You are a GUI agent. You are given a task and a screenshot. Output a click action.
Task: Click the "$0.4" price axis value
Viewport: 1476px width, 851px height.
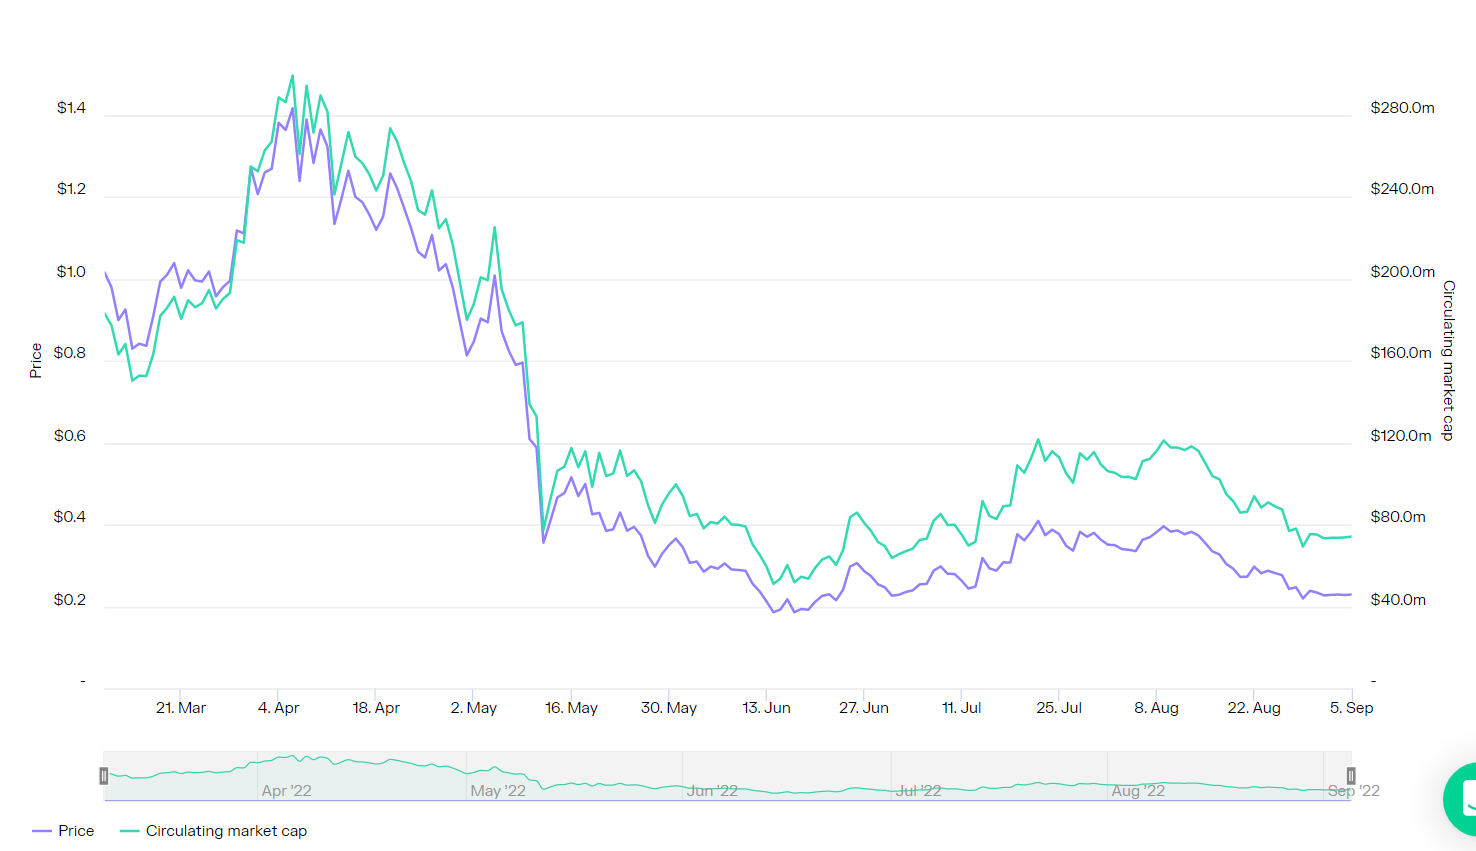click(70, 517)
